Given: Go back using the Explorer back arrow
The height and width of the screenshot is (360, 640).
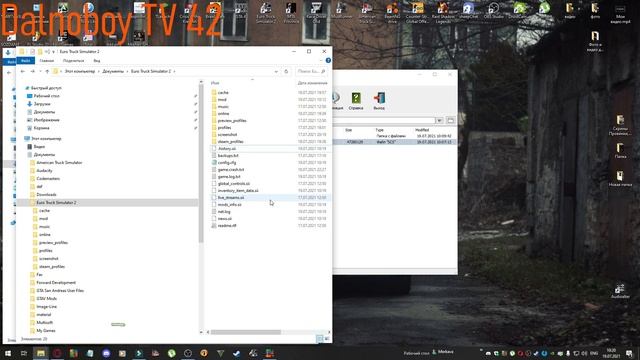Looking at the screenshot, I should (23, 71).
